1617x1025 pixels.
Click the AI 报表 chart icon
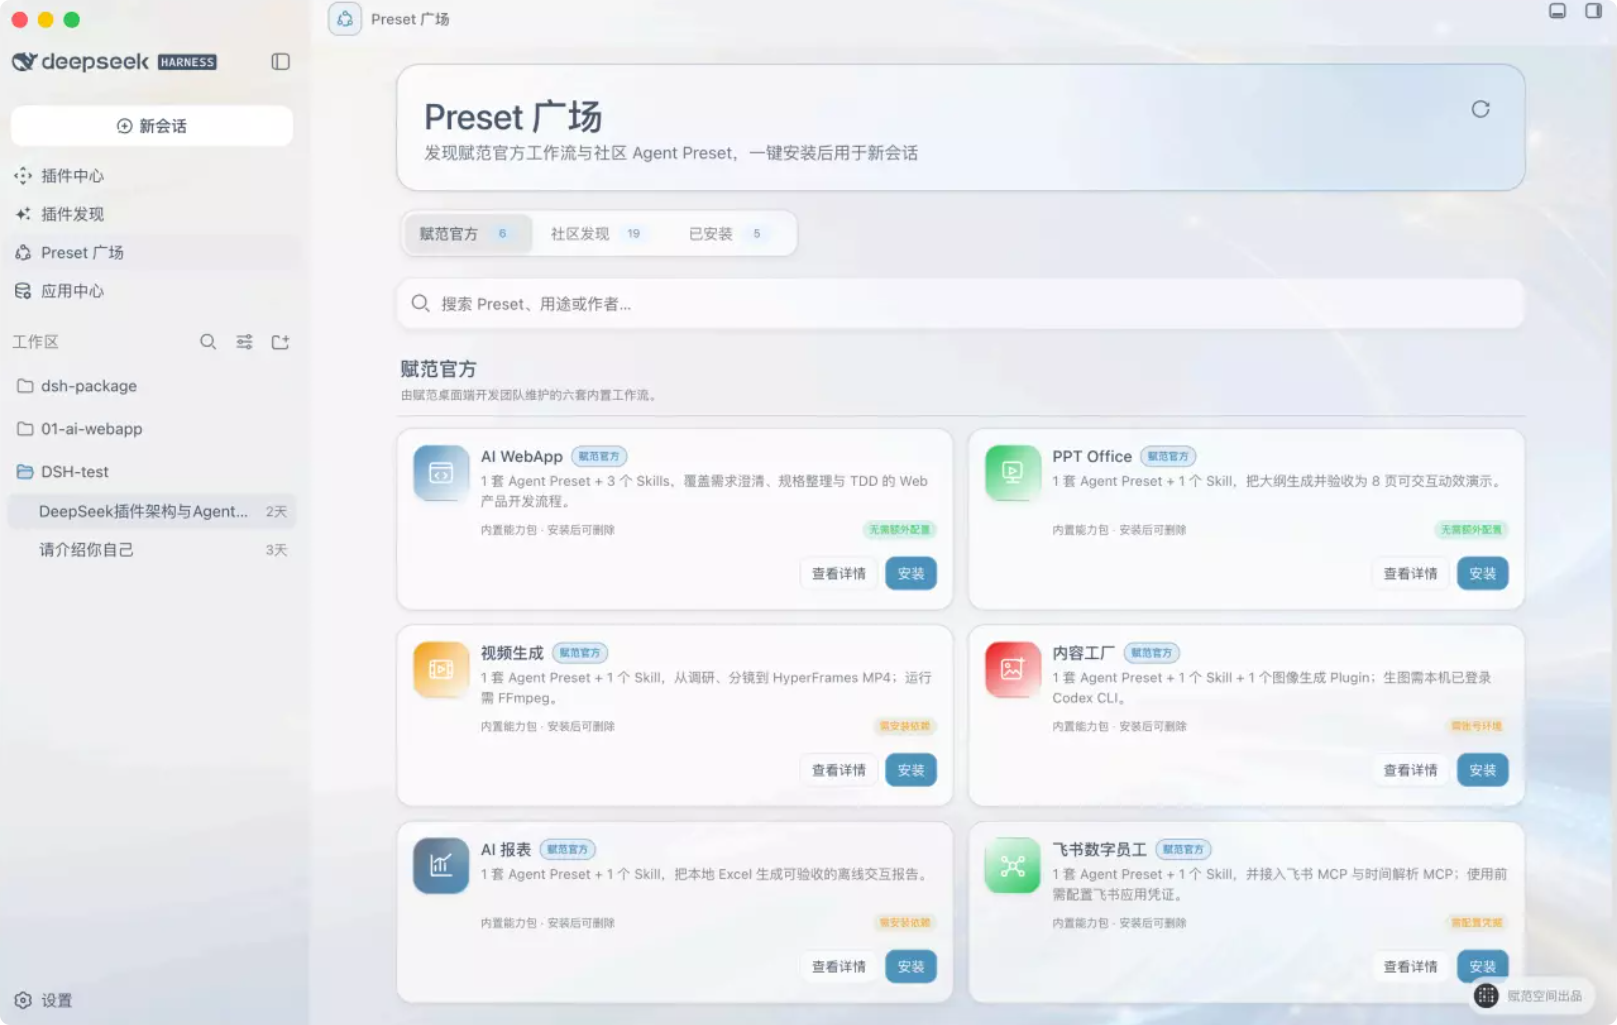pos(441,866)
